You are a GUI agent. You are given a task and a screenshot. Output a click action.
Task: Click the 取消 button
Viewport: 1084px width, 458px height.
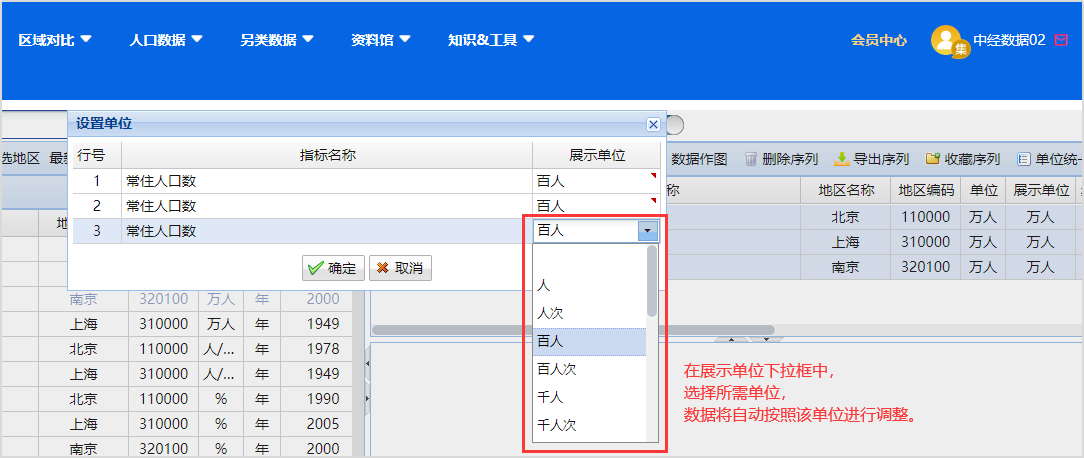[400, 268]
